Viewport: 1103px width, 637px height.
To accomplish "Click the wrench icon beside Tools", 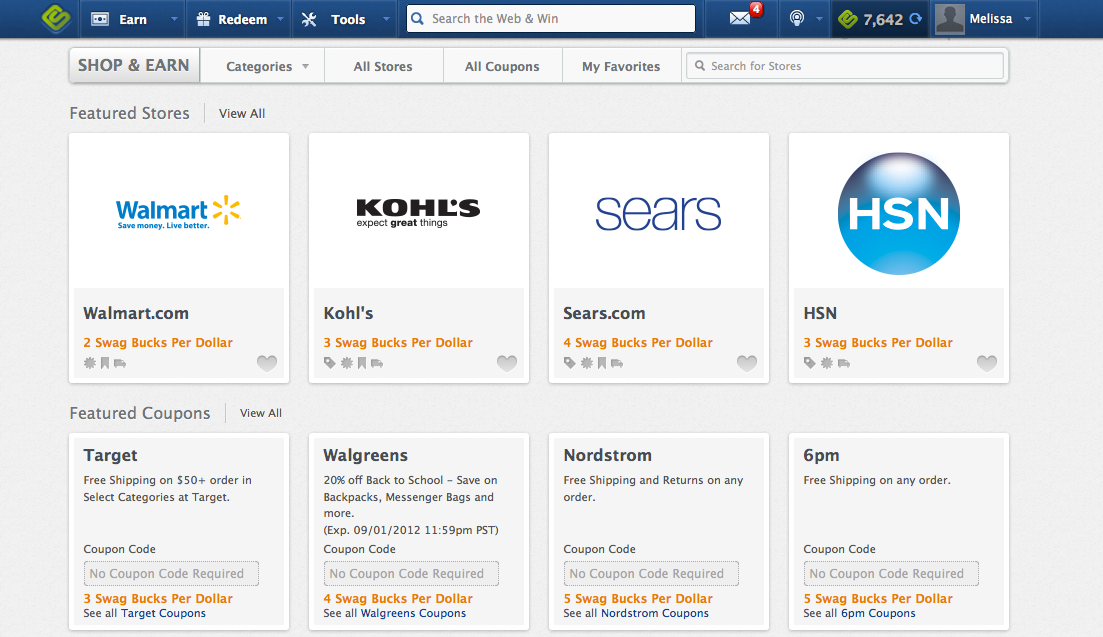I will tap(309, 19).
